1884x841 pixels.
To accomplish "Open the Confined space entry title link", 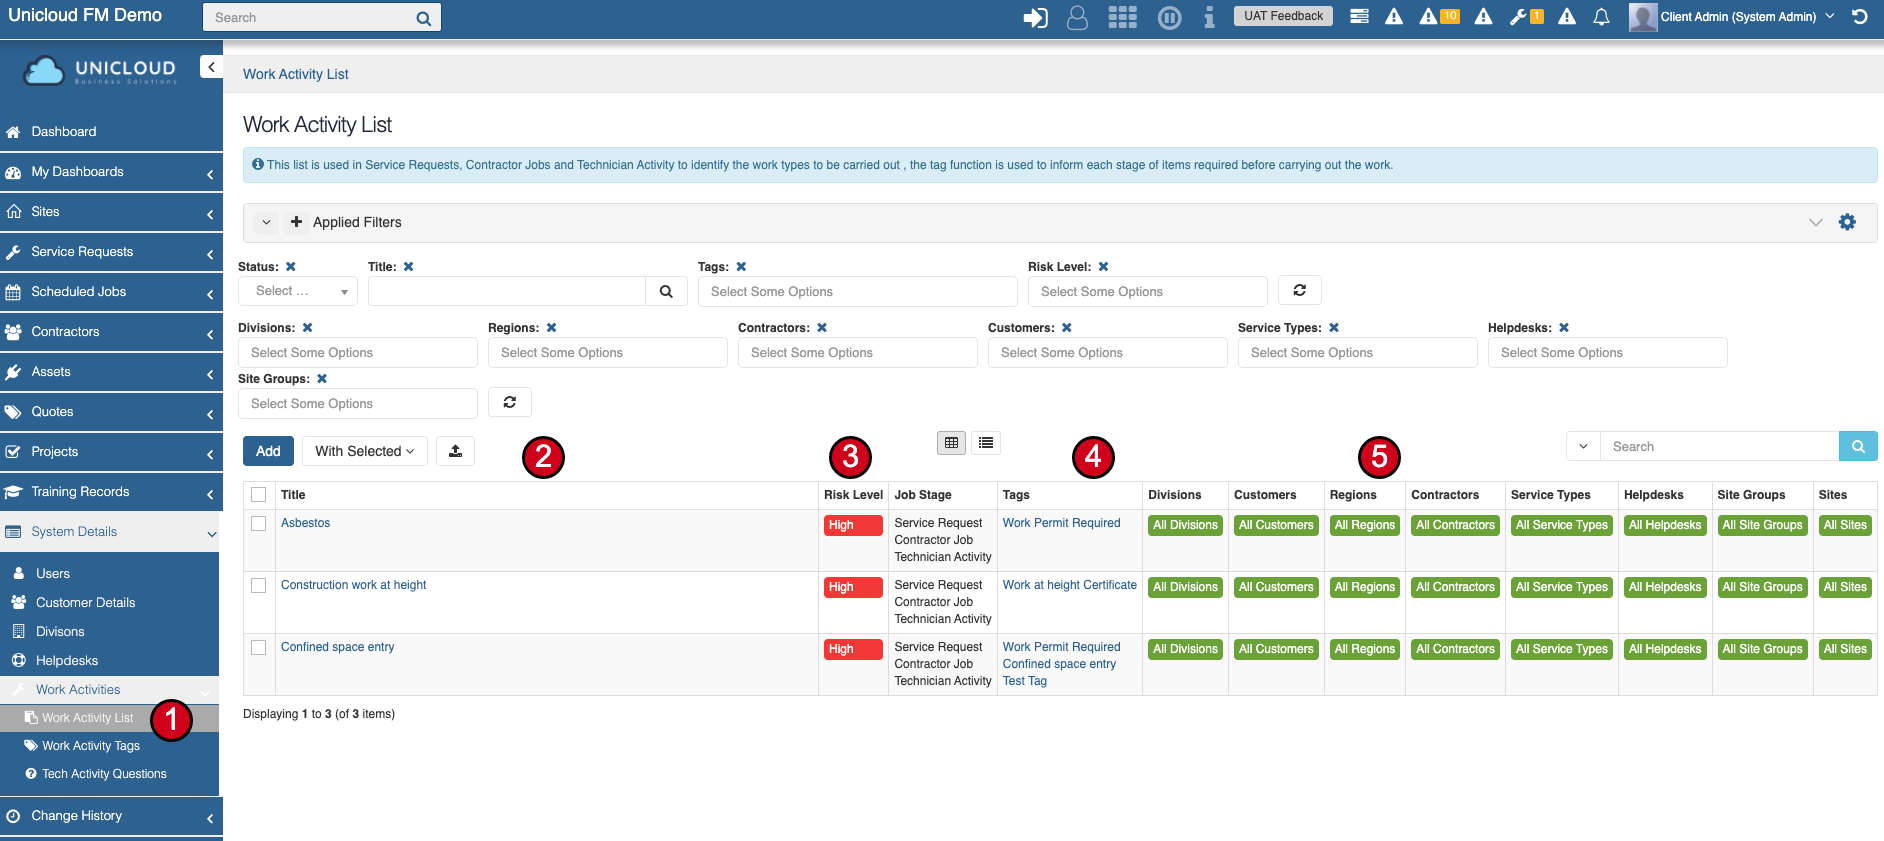I will pyautogui.click(x=337, y=647).
